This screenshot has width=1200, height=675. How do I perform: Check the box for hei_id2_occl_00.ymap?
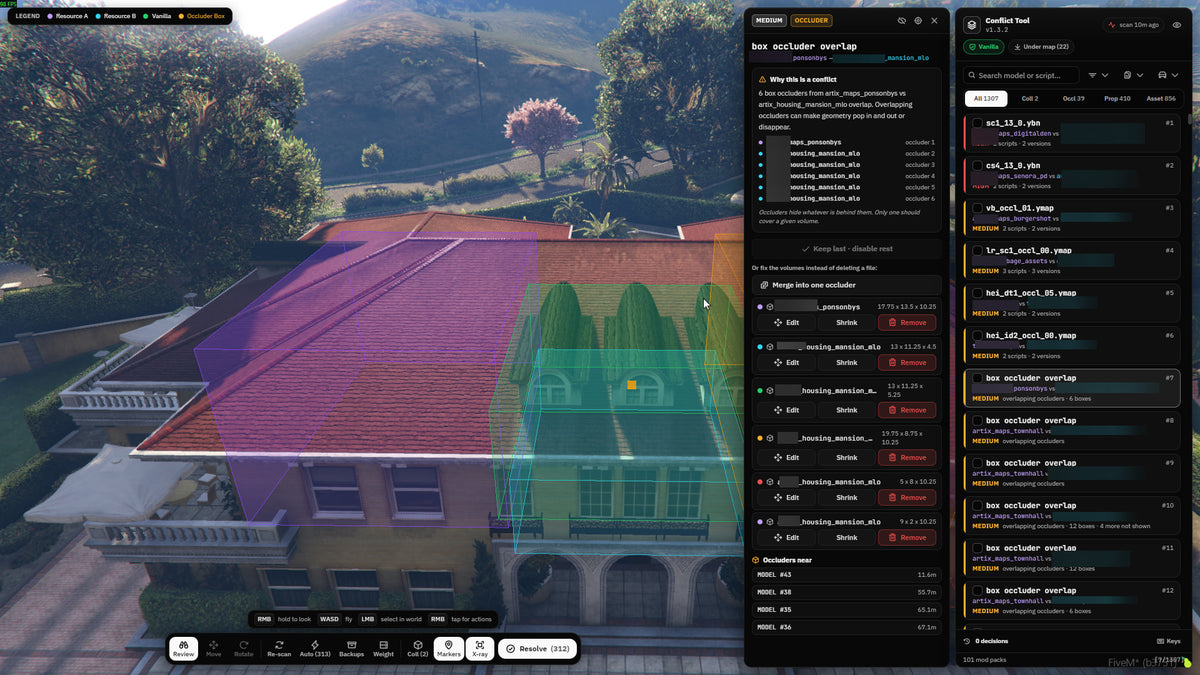point(978,335)
